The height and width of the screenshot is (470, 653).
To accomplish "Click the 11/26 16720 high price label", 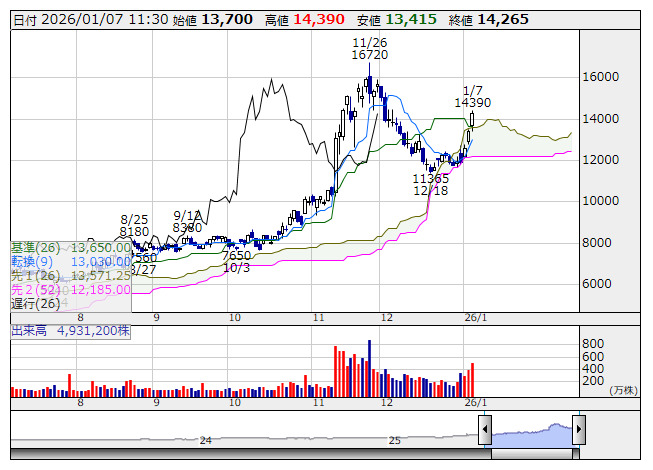I will (x=369, y=49).
